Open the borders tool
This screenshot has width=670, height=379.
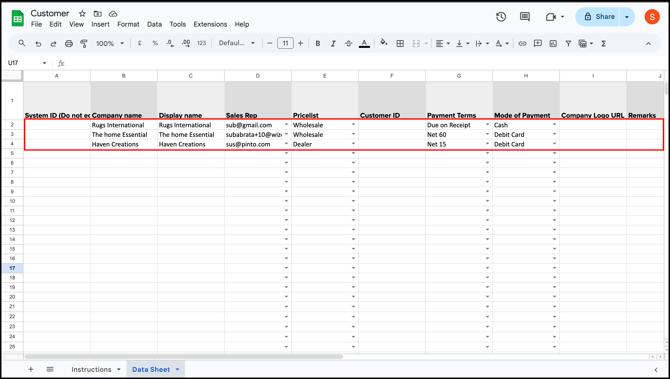(400, 44)
